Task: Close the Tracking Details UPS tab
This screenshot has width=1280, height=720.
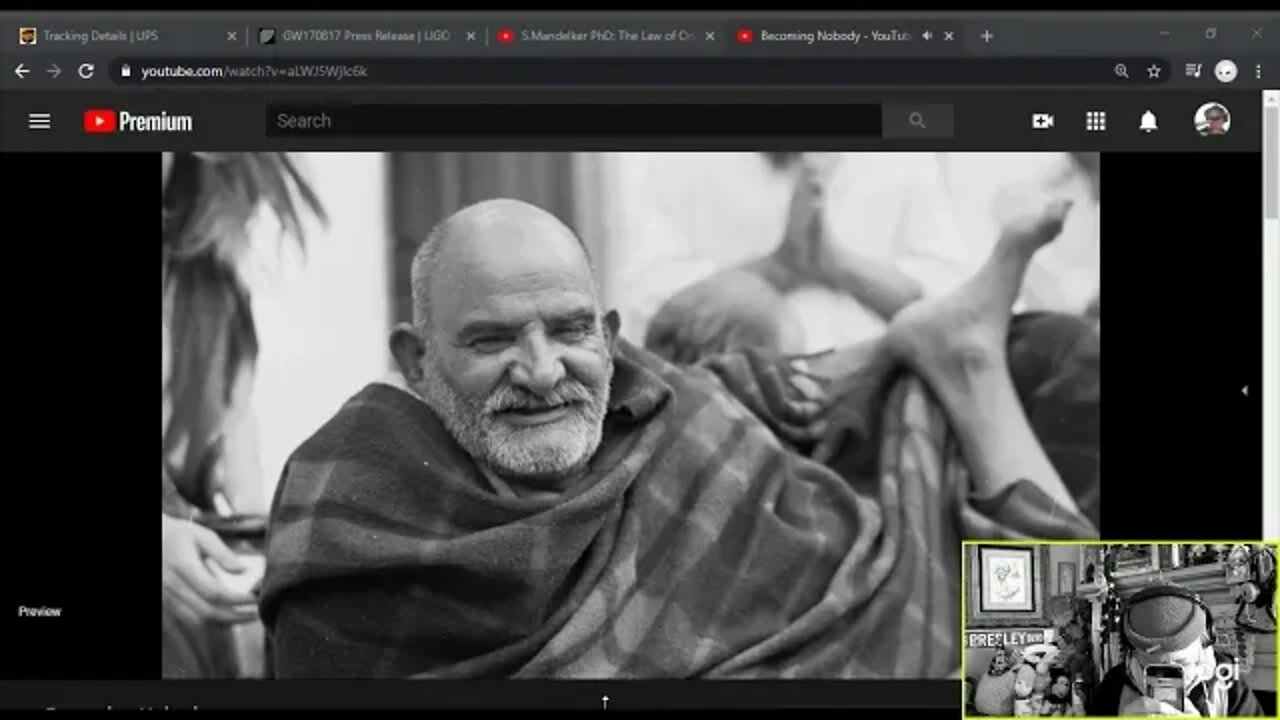Action: coord(232,36)
